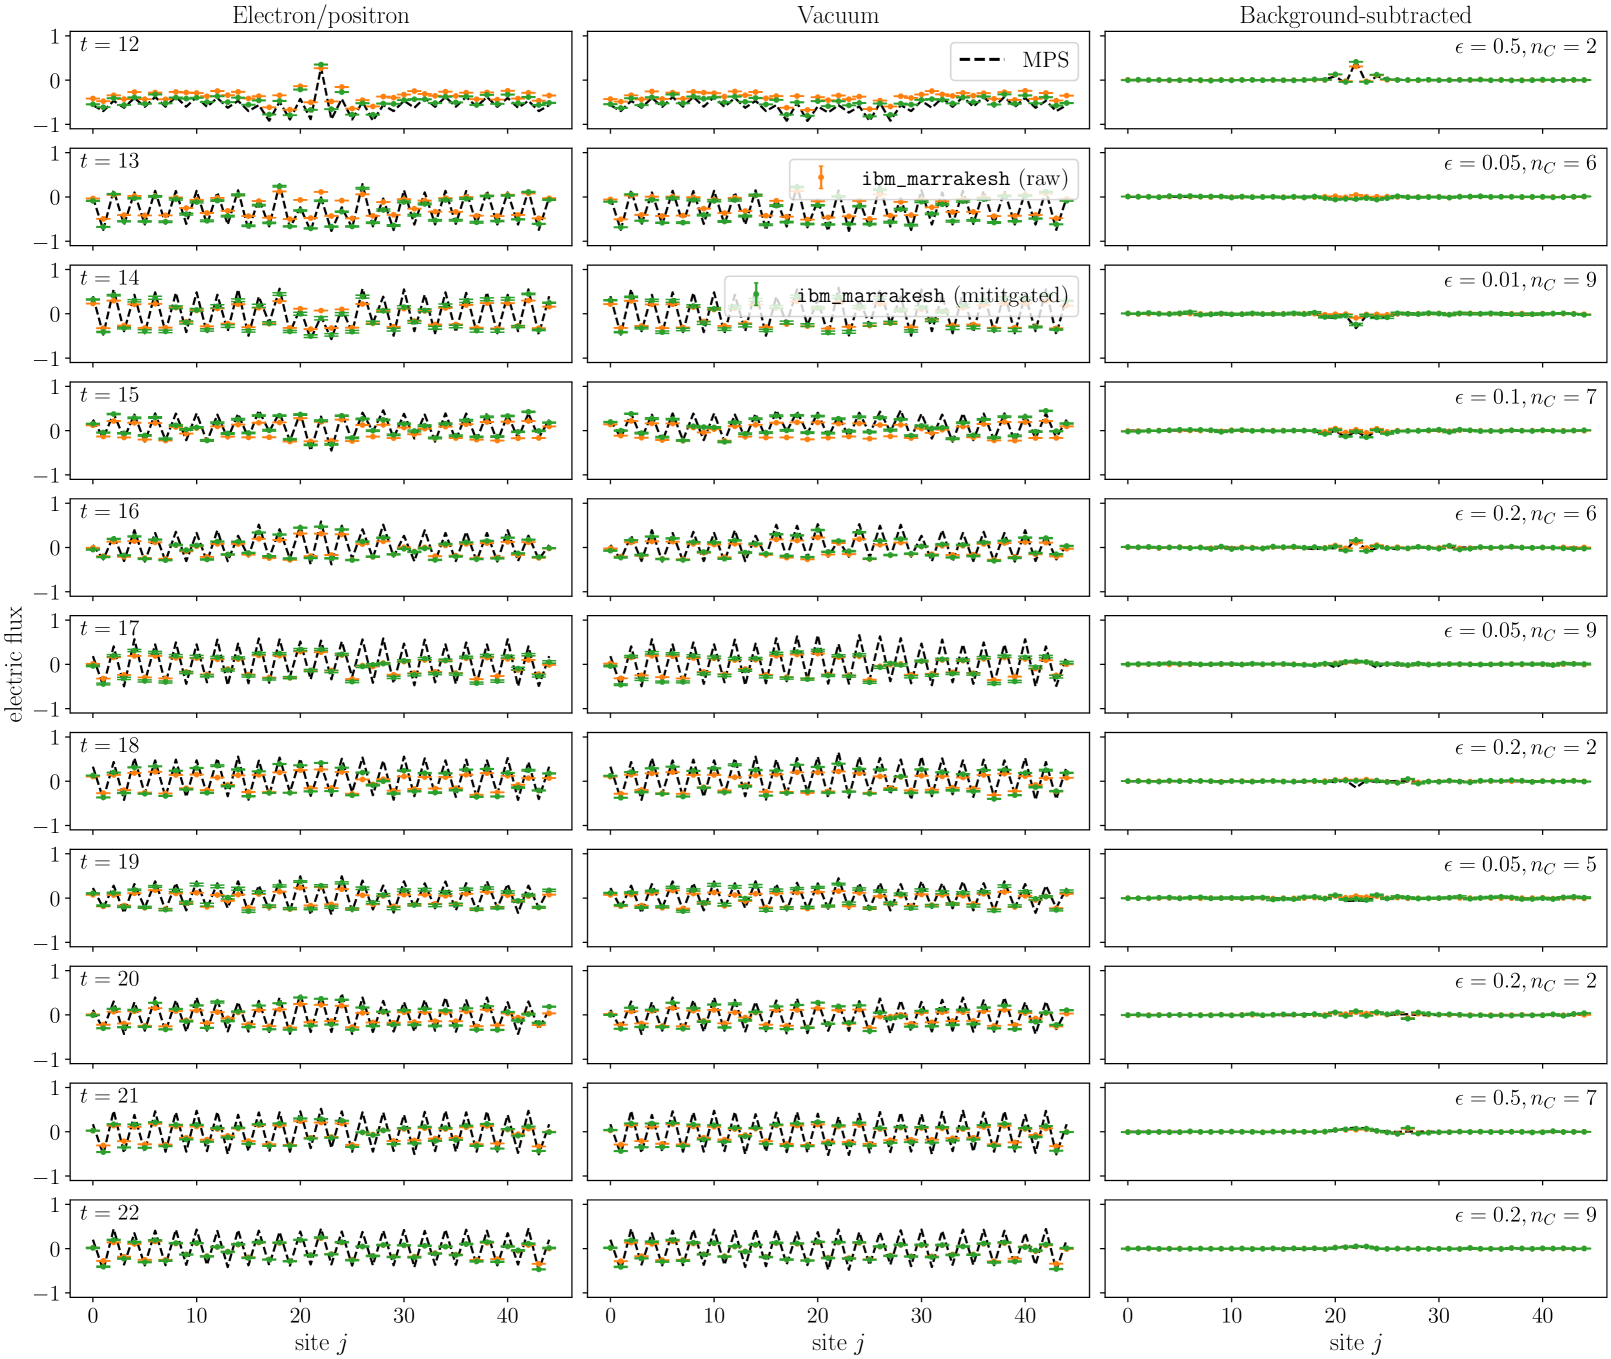Click "site j" axis label under Vacuum column
The width and height of the screenshot is (1611, 1359).
click(838, 1343)
